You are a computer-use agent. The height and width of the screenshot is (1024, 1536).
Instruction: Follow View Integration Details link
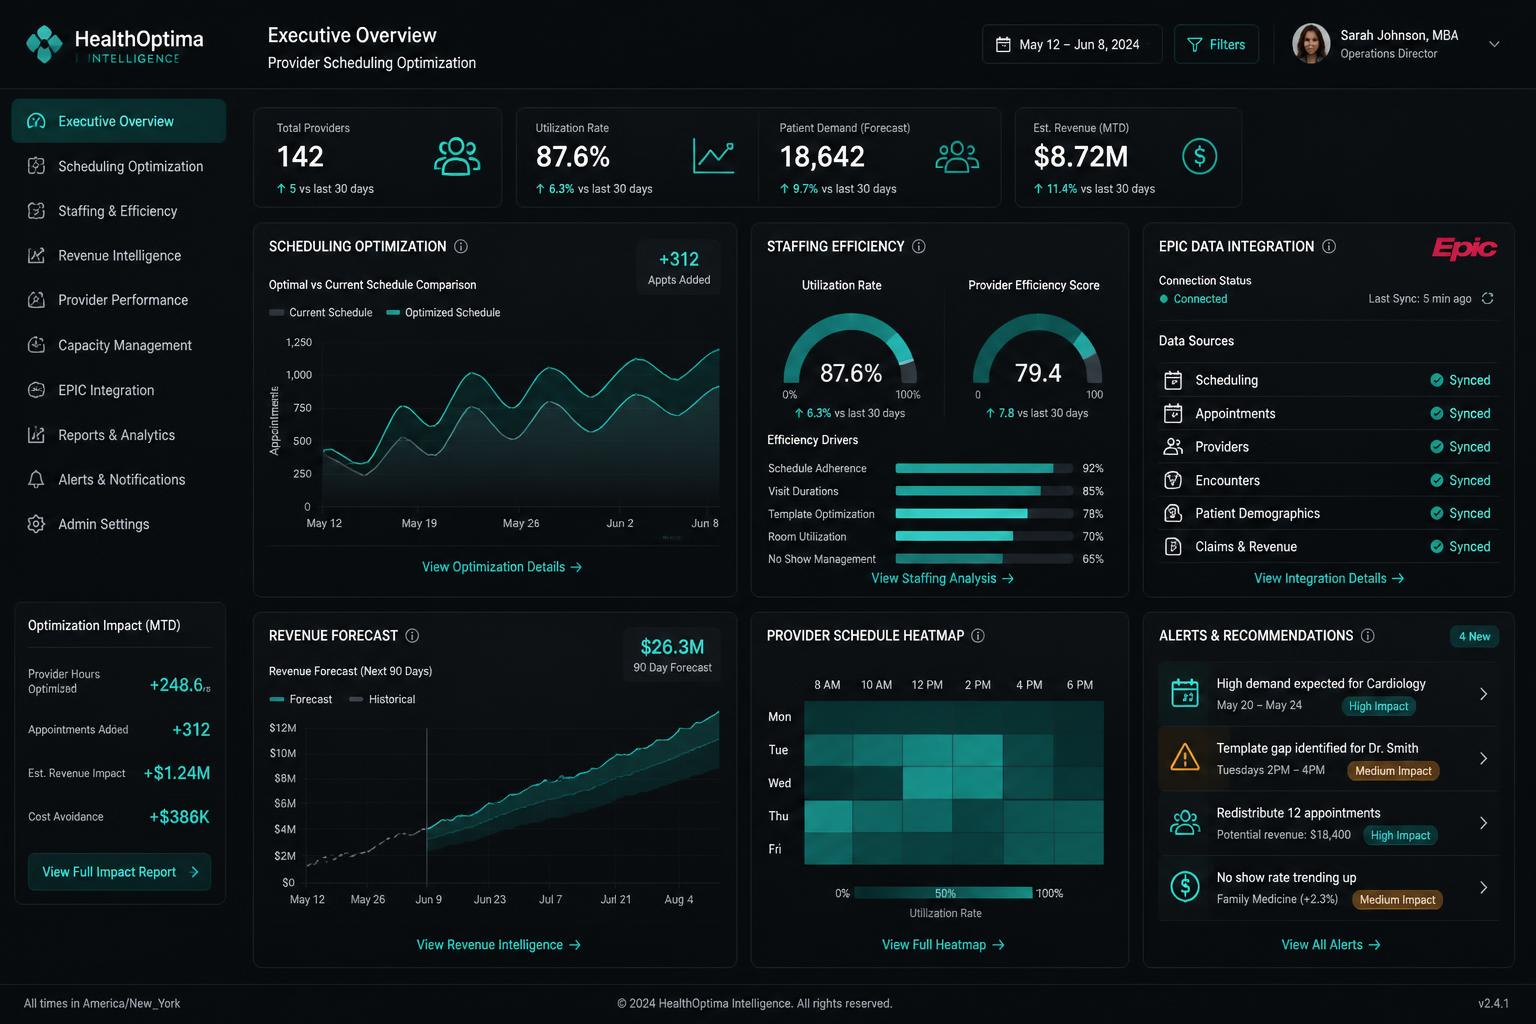coord(1329,578)
